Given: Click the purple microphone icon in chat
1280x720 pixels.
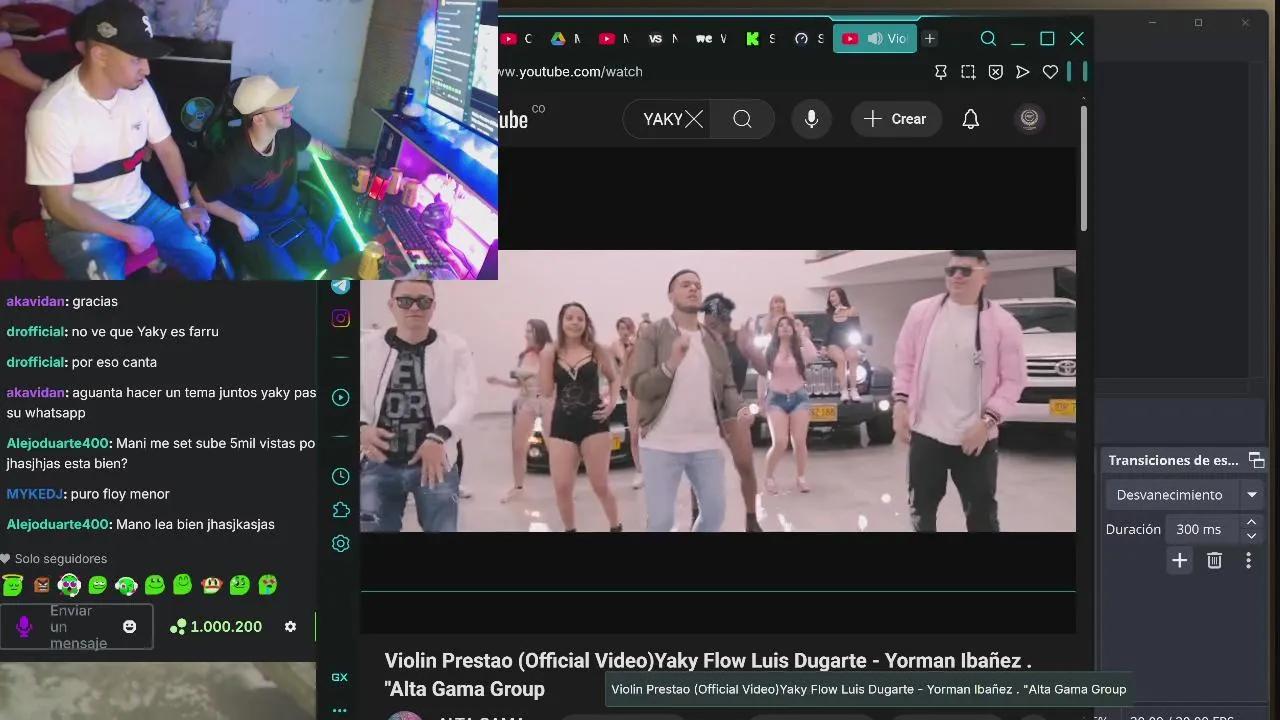Looking at the screenshot, I should click(24, 626).
